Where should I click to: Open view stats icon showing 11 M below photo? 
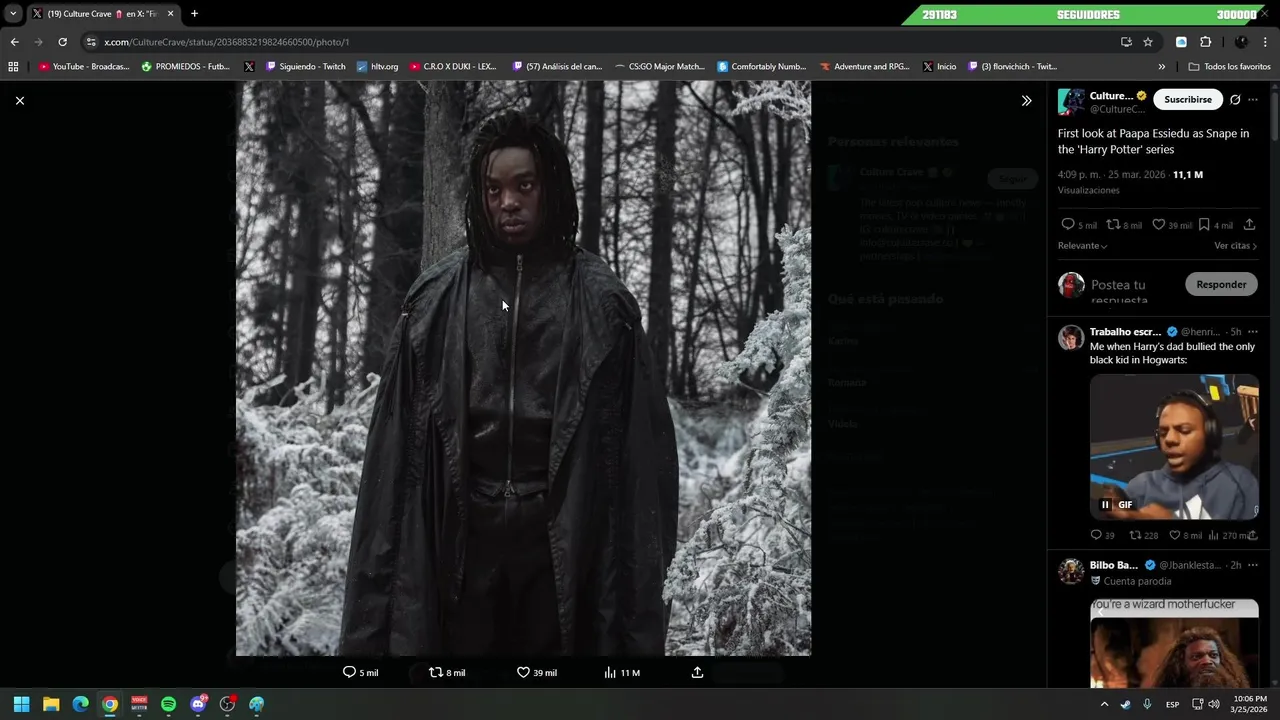coord(610,672)
